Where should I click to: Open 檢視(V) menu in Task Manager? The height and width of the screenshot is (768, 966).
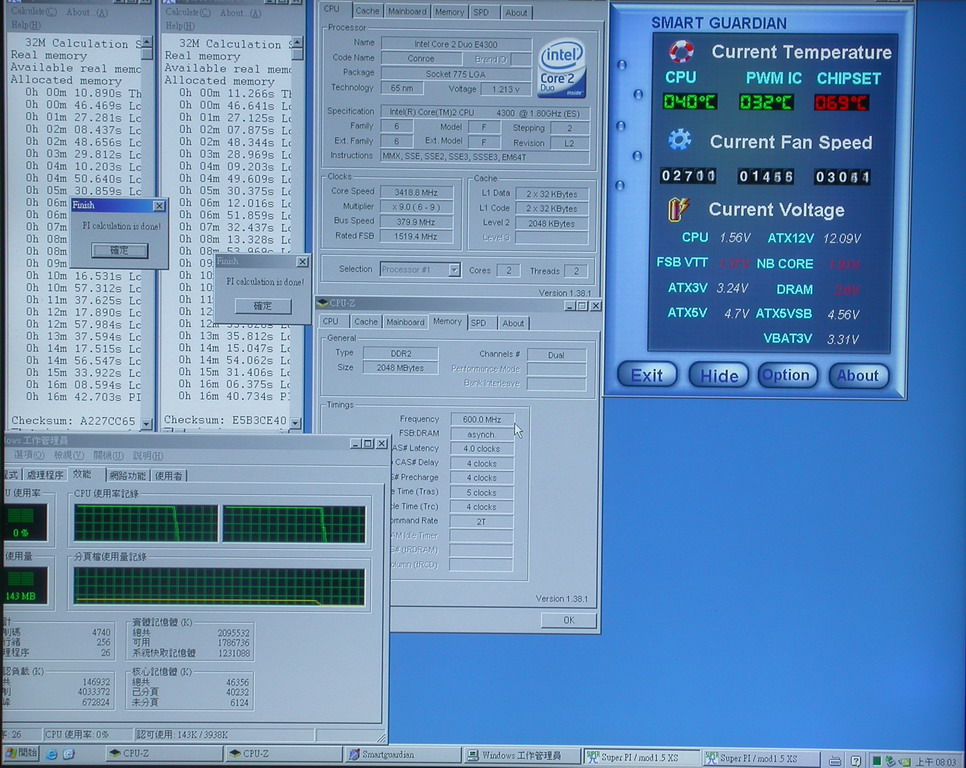coord(68,455)
